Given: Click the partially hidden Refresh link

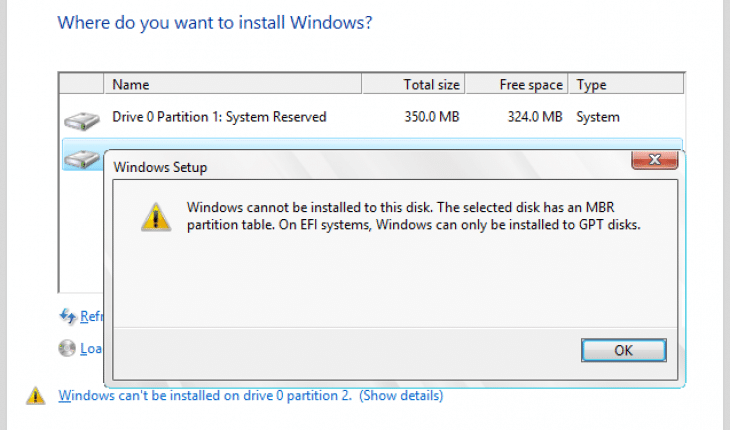Looking at the screenshot, I should 92,317.
